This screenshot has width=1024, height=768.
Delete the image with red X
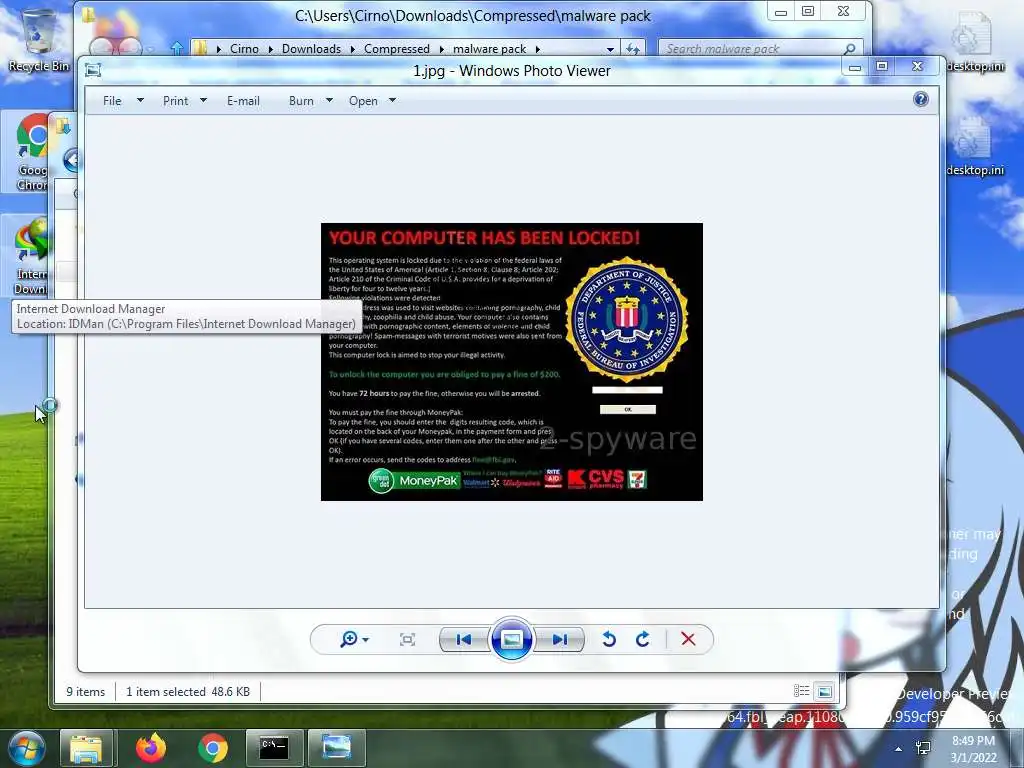coord(688,639)
